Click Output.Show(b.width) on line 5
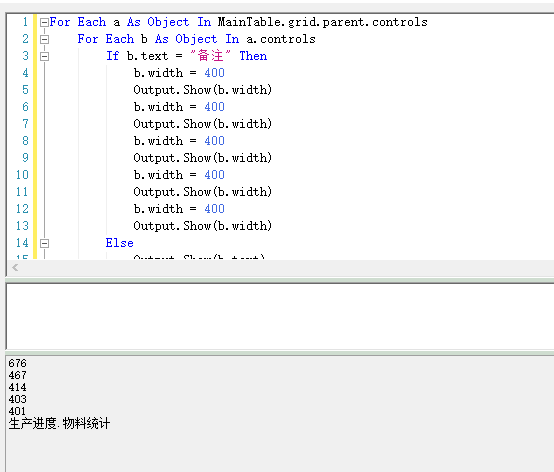Image resolution: width=554 pixels, height=472 pixels. (x=202, y=90)
